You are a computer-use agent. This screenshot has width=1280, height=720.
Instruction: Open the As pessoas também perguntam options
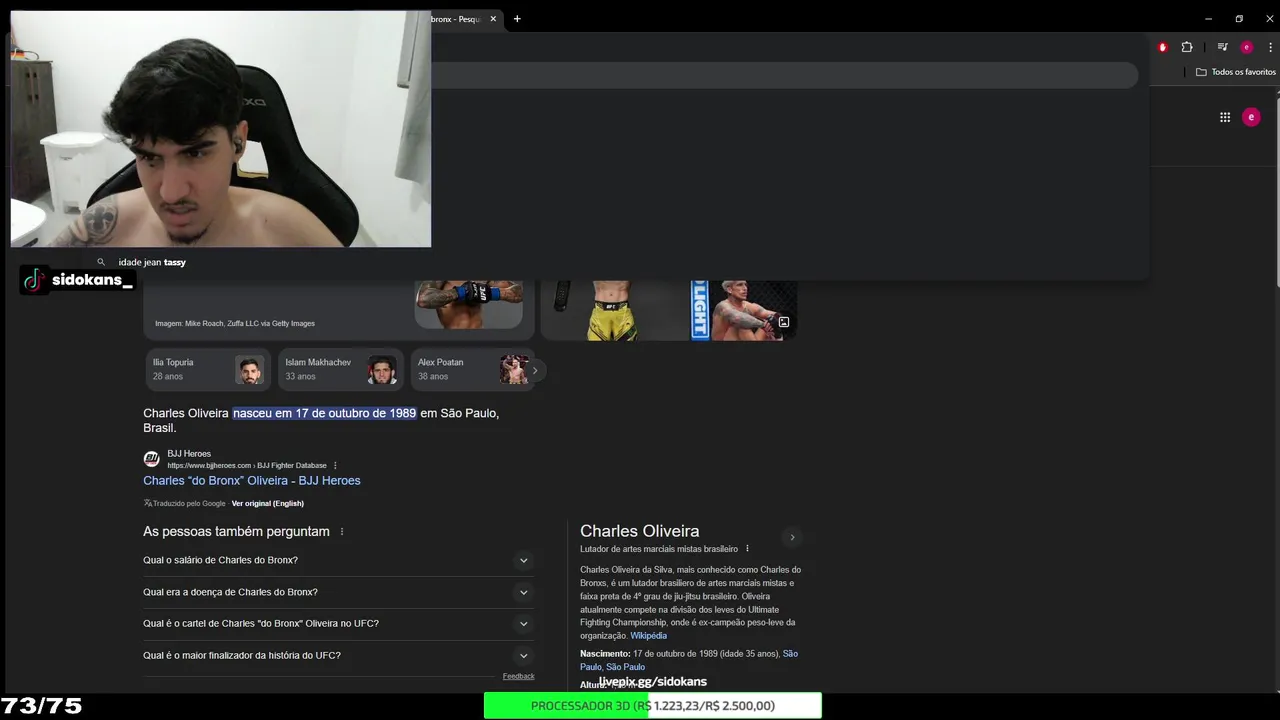pyautogui.click(x=342, y=532)
